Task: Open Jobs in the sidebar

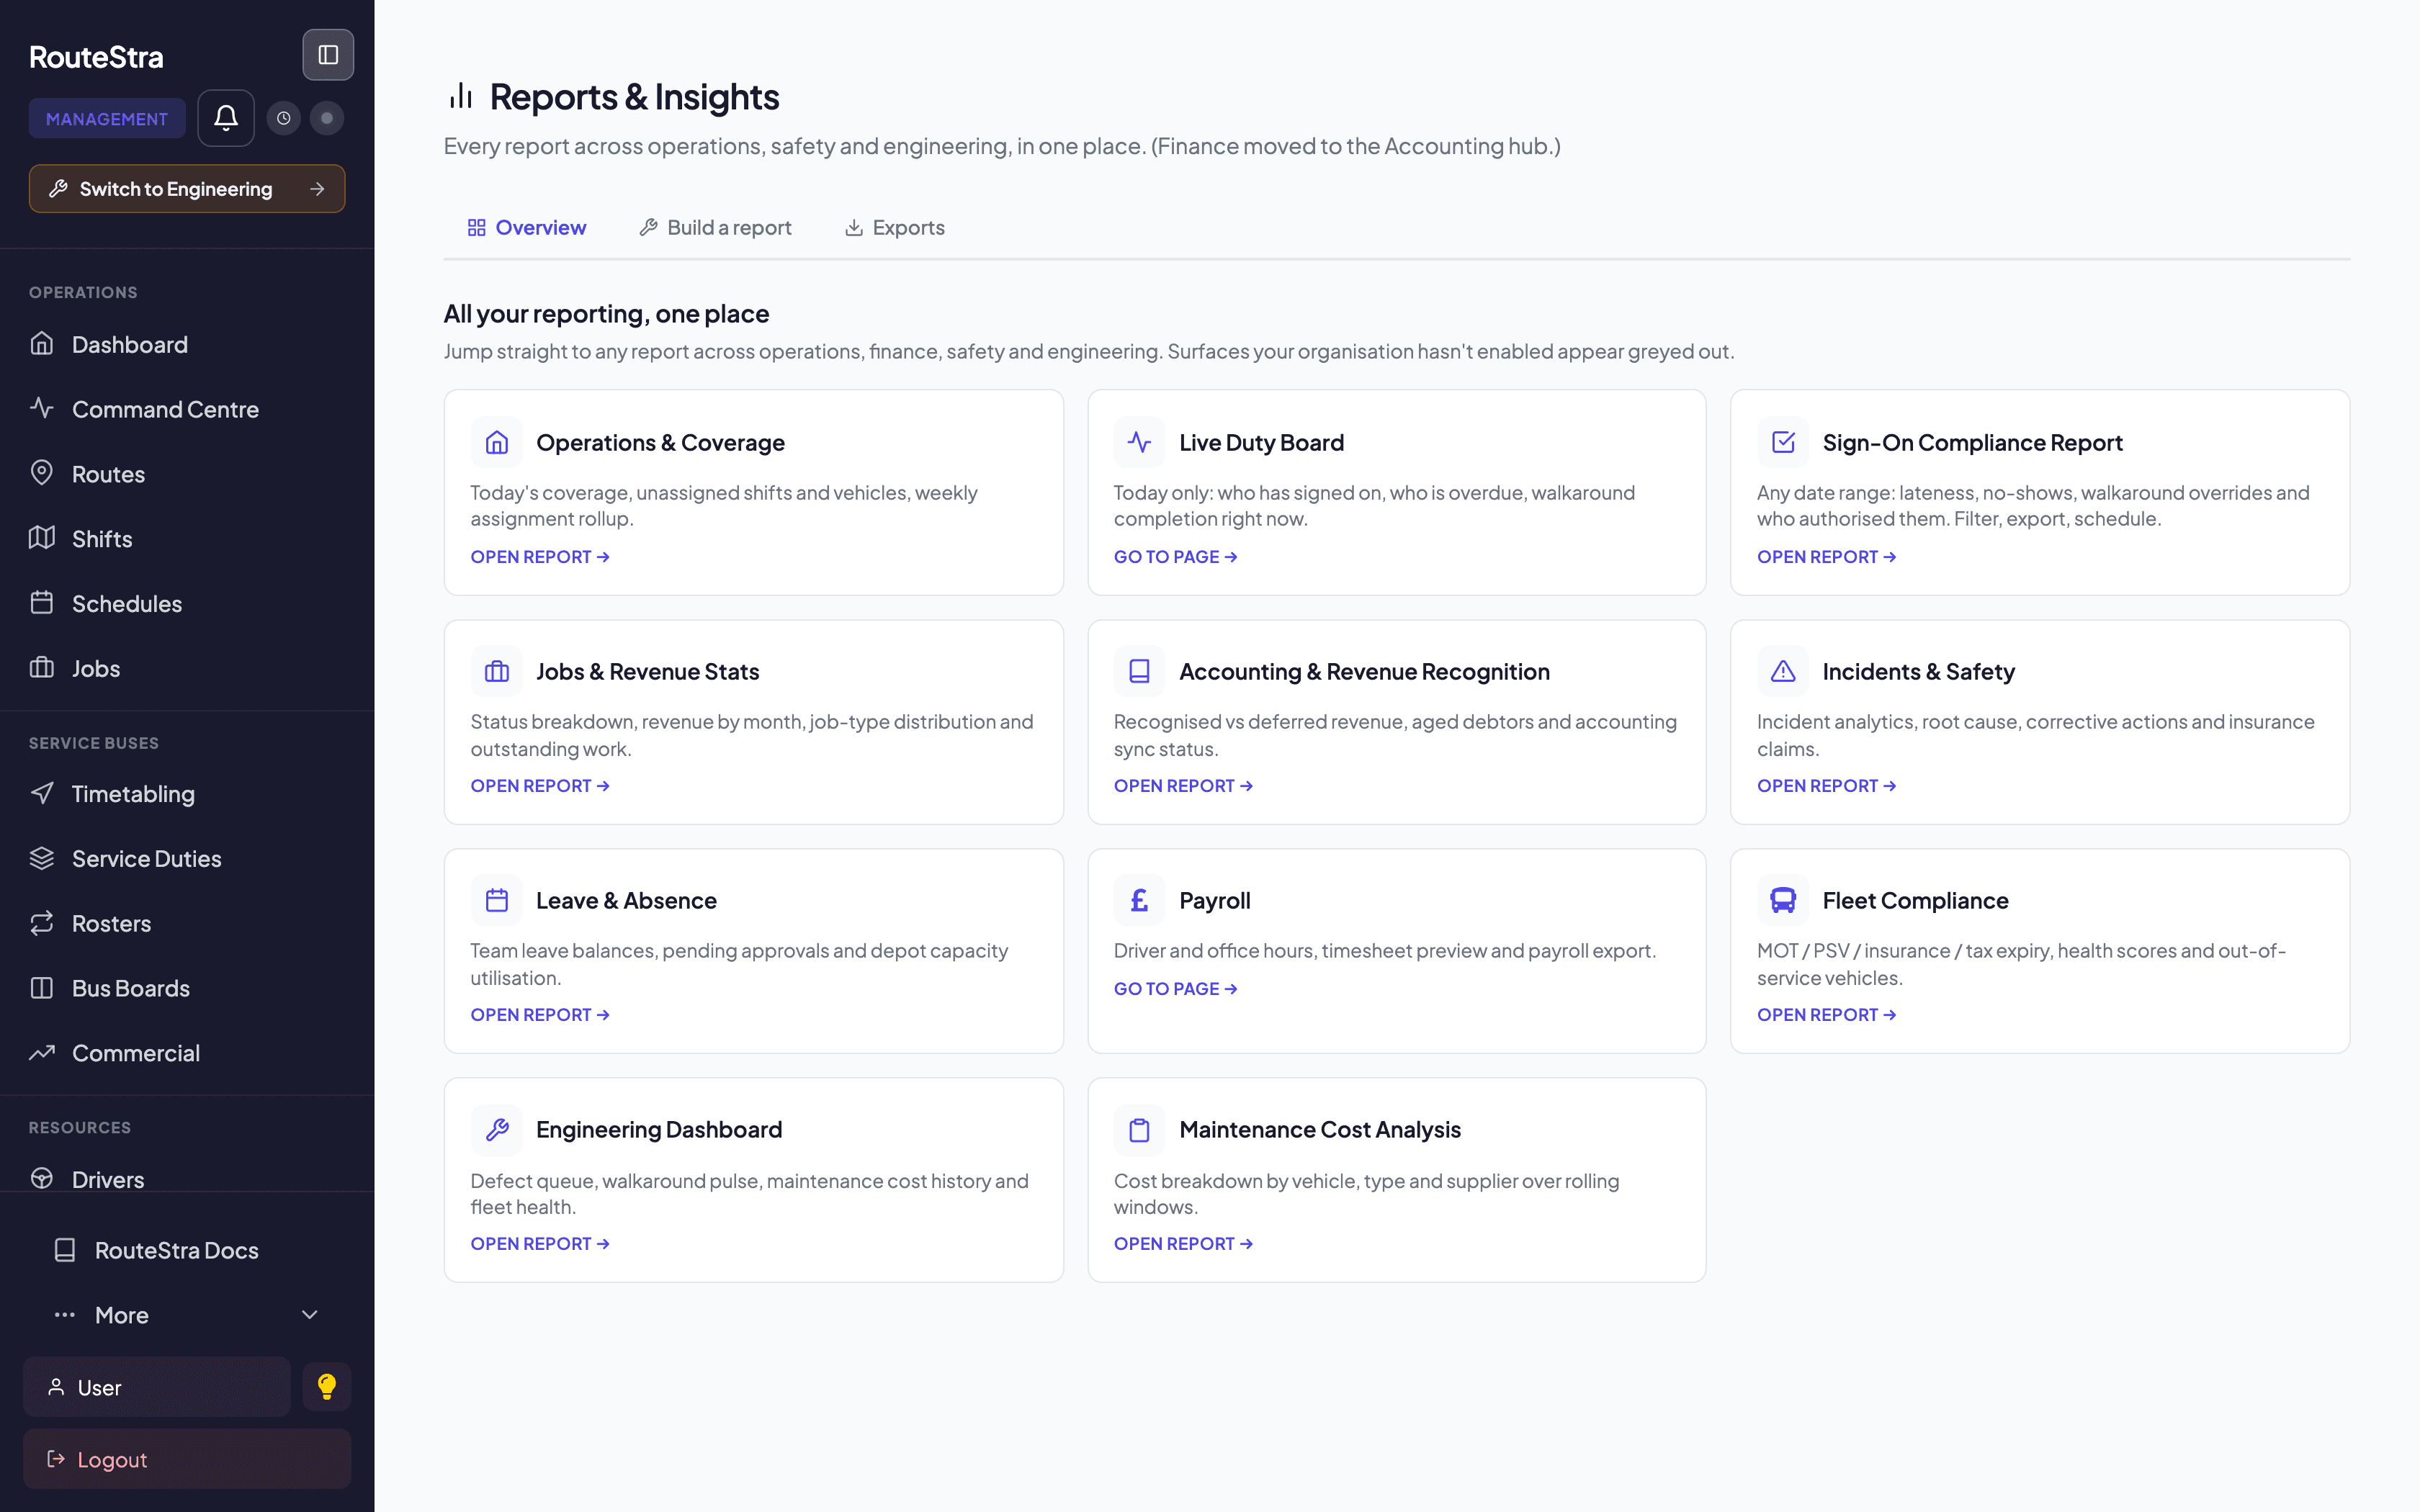Action: 187,668
